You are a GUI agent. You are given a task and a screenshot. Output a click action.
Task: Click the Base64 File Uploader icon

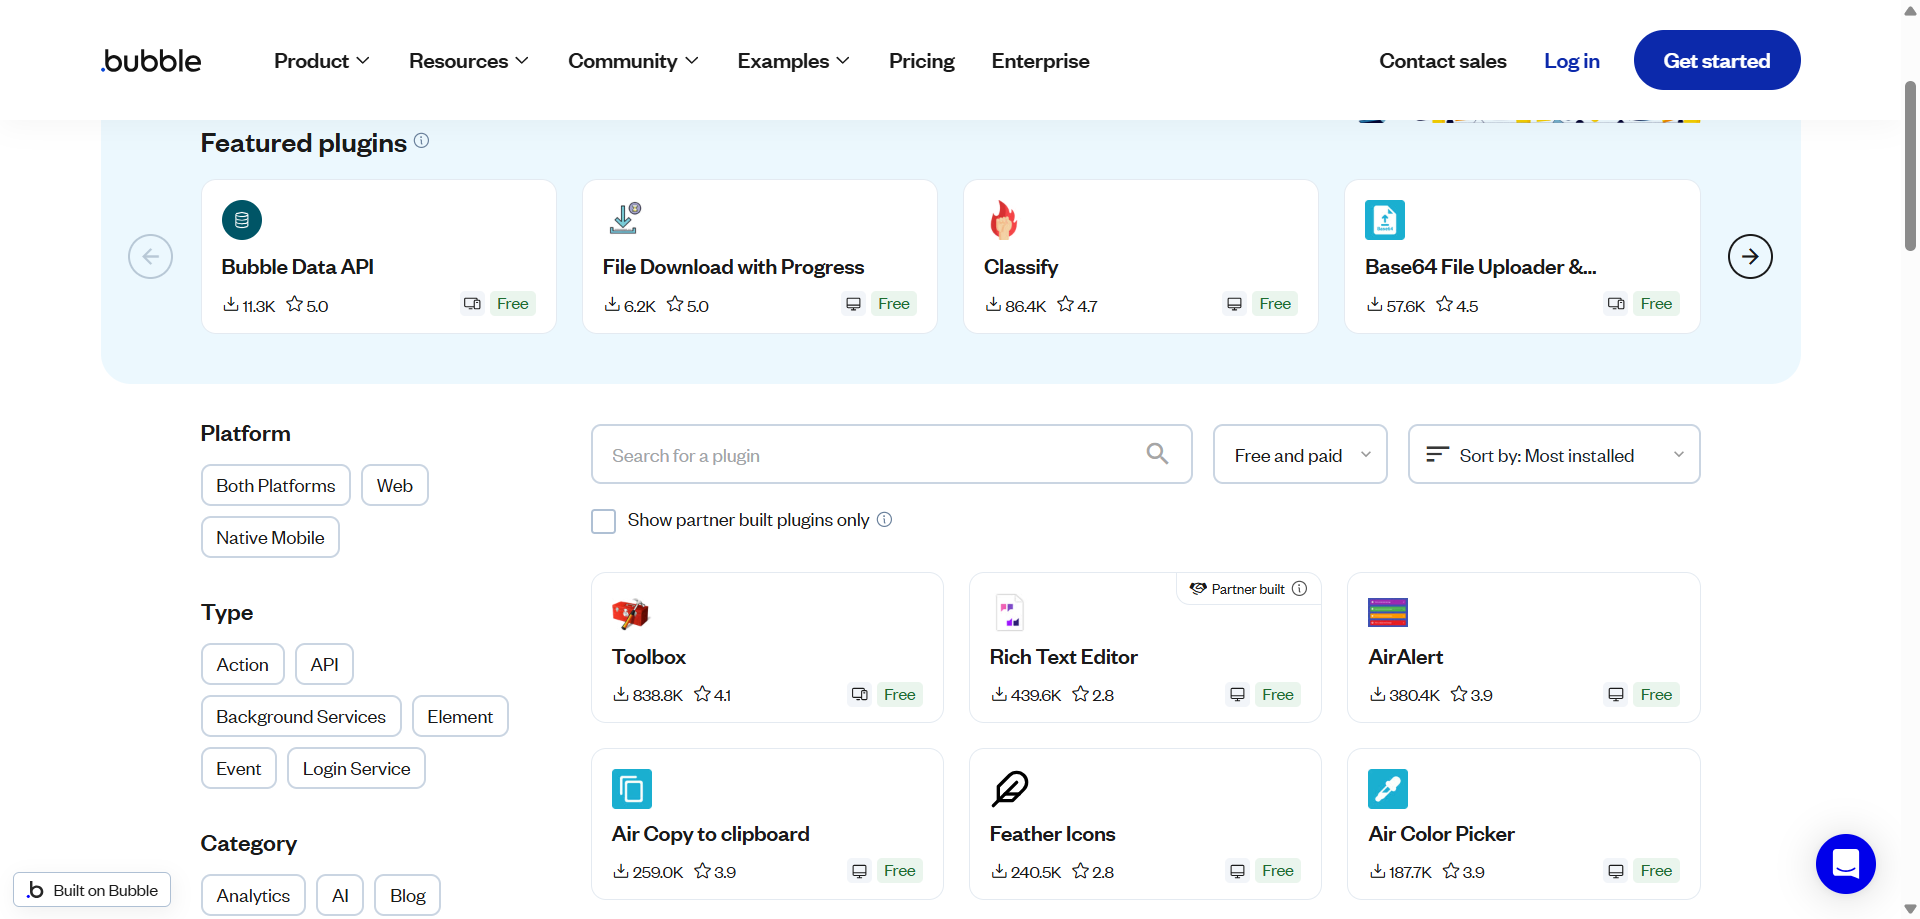[1385, 220]
